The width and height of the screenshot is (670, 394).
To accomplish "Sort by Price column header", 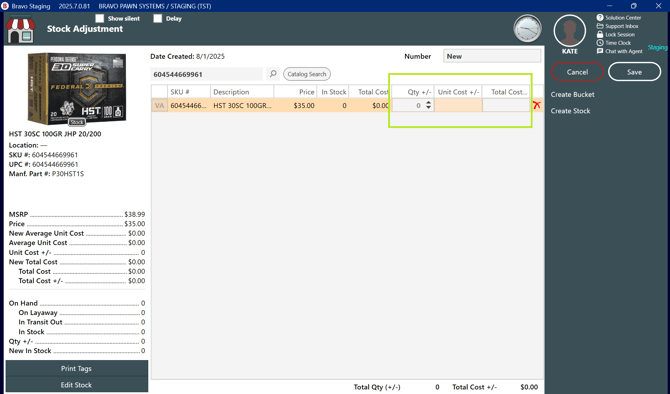I will [x=296, y=92].
